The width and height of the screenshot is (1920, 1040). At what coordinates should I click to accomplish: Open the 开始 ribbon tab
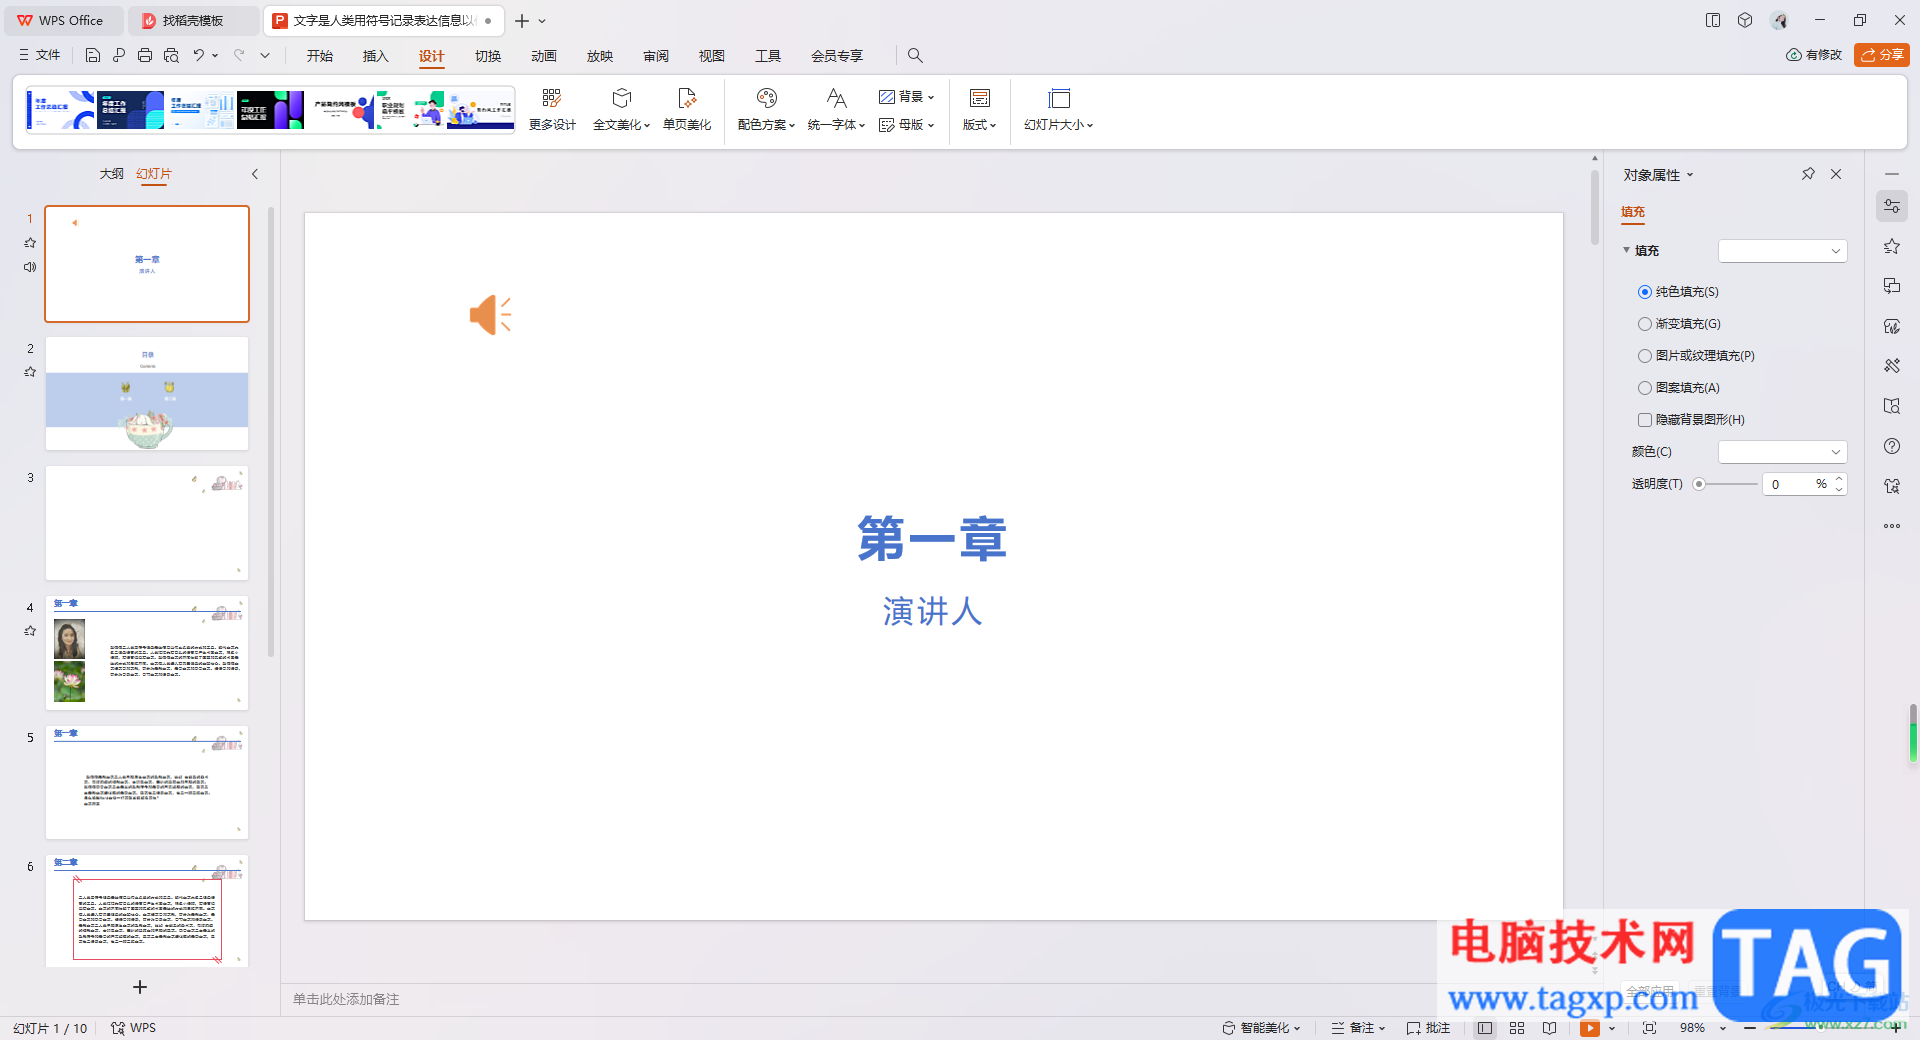320,56
